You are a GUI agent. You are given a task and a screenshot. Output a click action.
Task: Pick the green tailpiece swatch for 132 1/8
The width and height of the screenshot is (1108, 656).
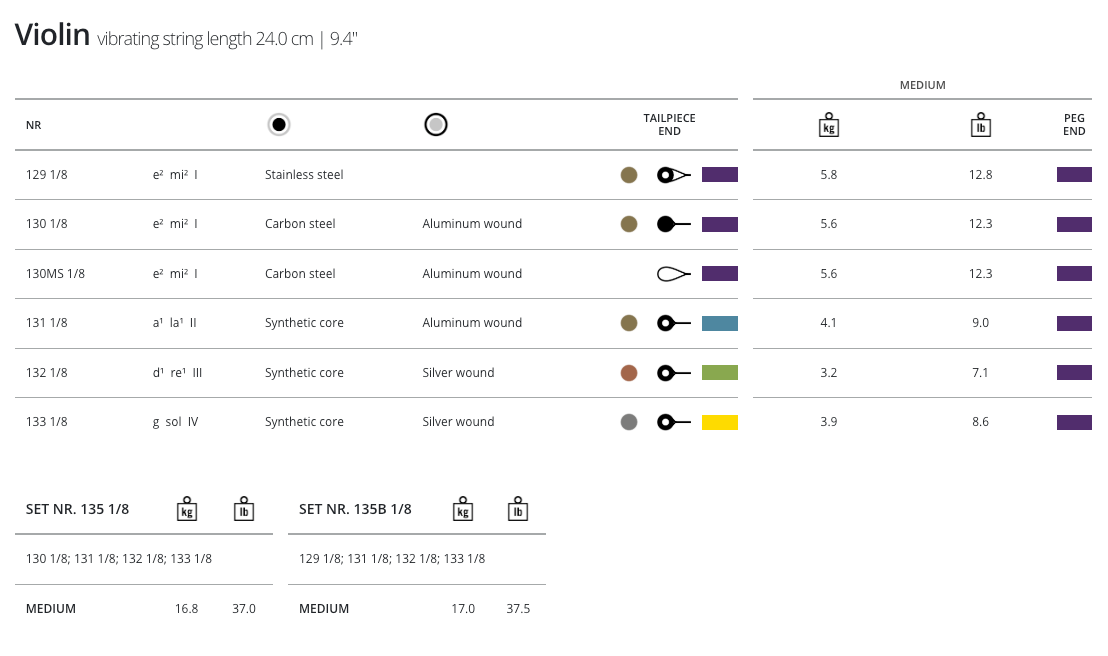pos(719,373)
